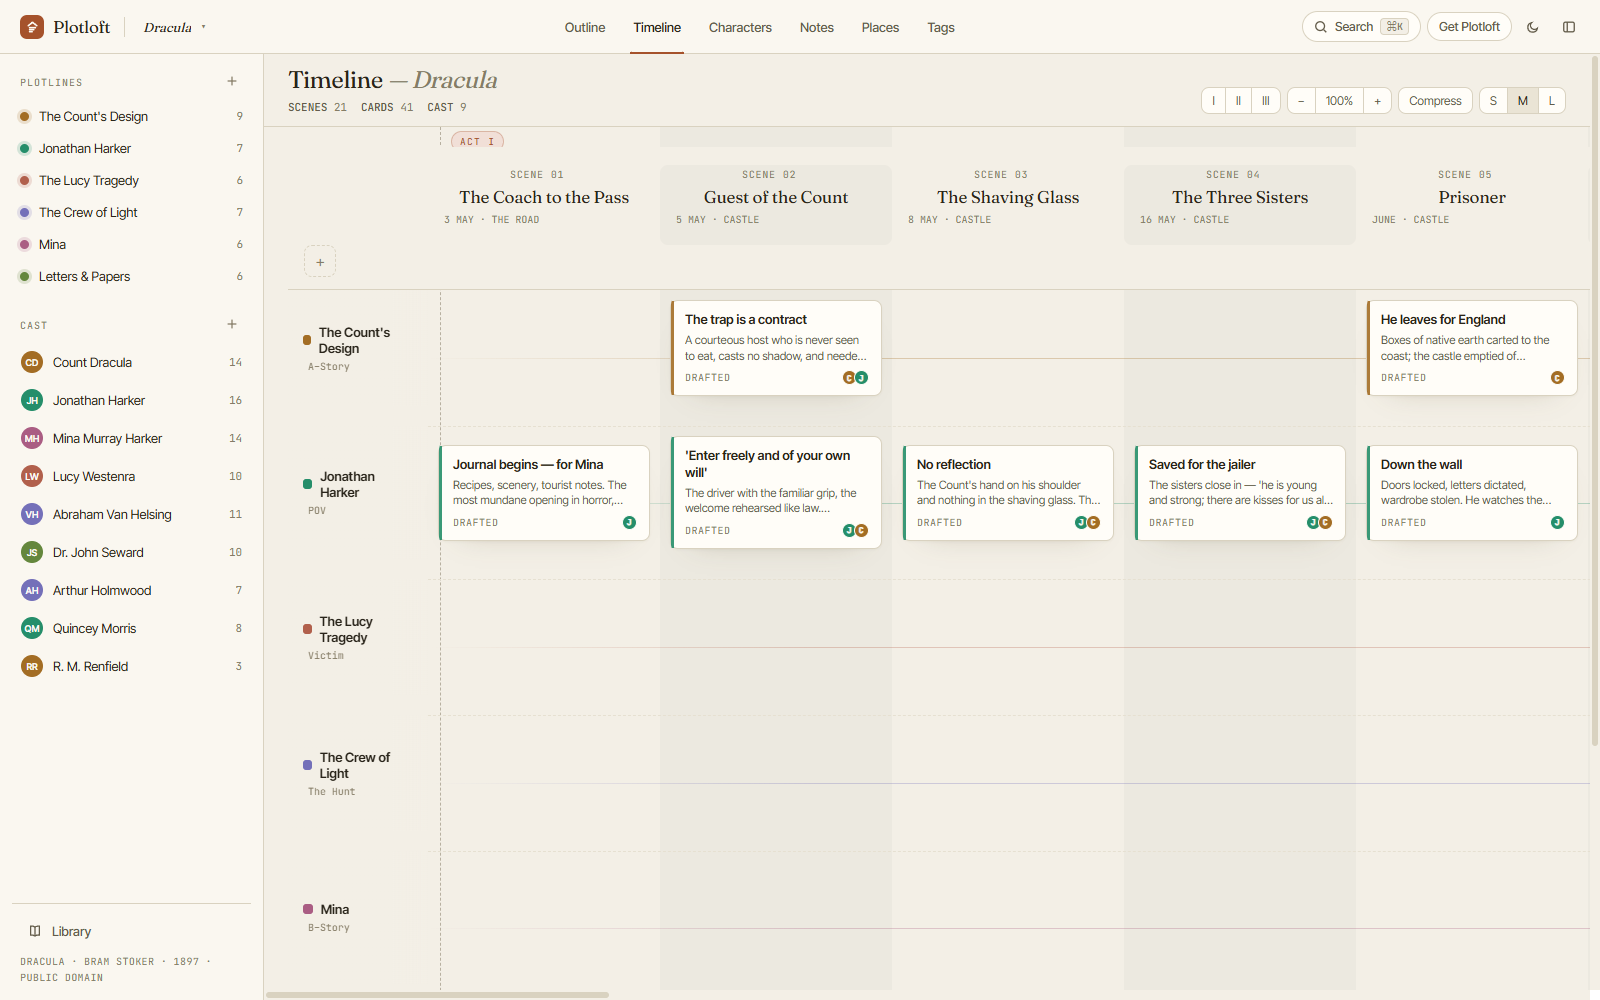The height and width of the screenshot is (1000, 1600).
Task: Add a scene with dashed plus button
Action: coord(320,262)
